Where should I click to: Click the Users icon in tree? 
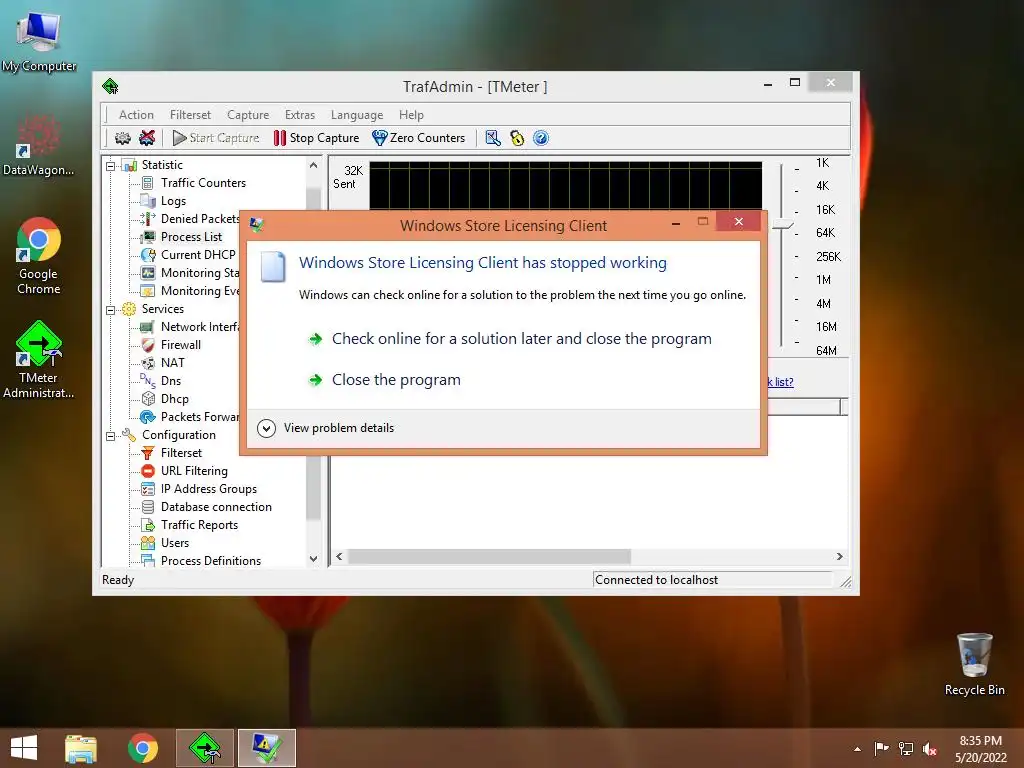148,543
